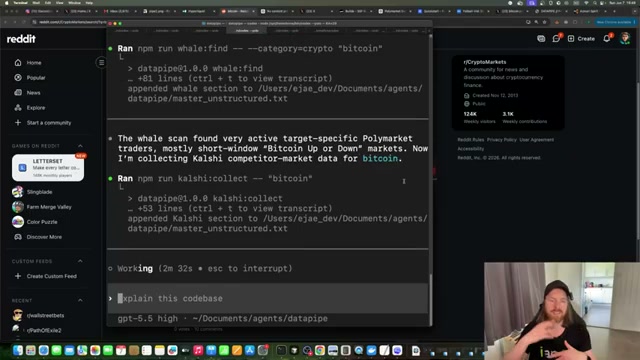
Task: Open Terminal in the Dock
Action: [x=281, y=350]
